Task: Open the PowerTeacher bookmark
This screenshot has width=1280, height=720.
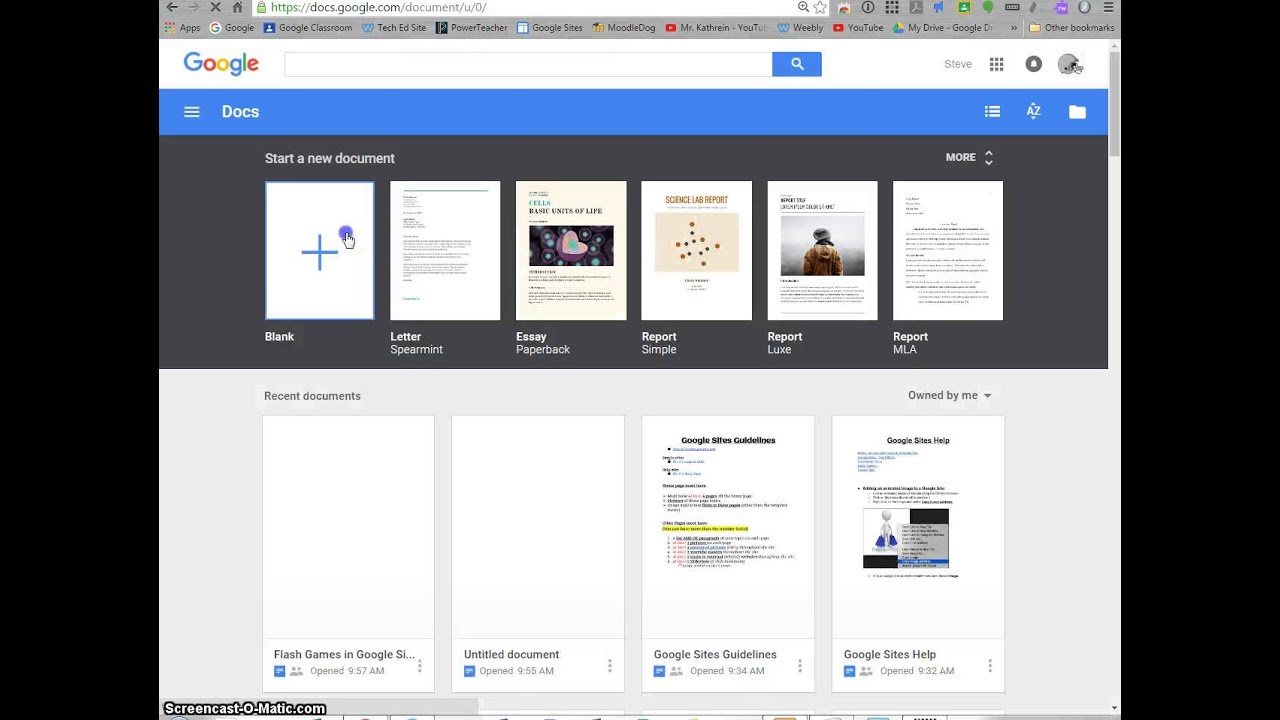Action: 472,28
